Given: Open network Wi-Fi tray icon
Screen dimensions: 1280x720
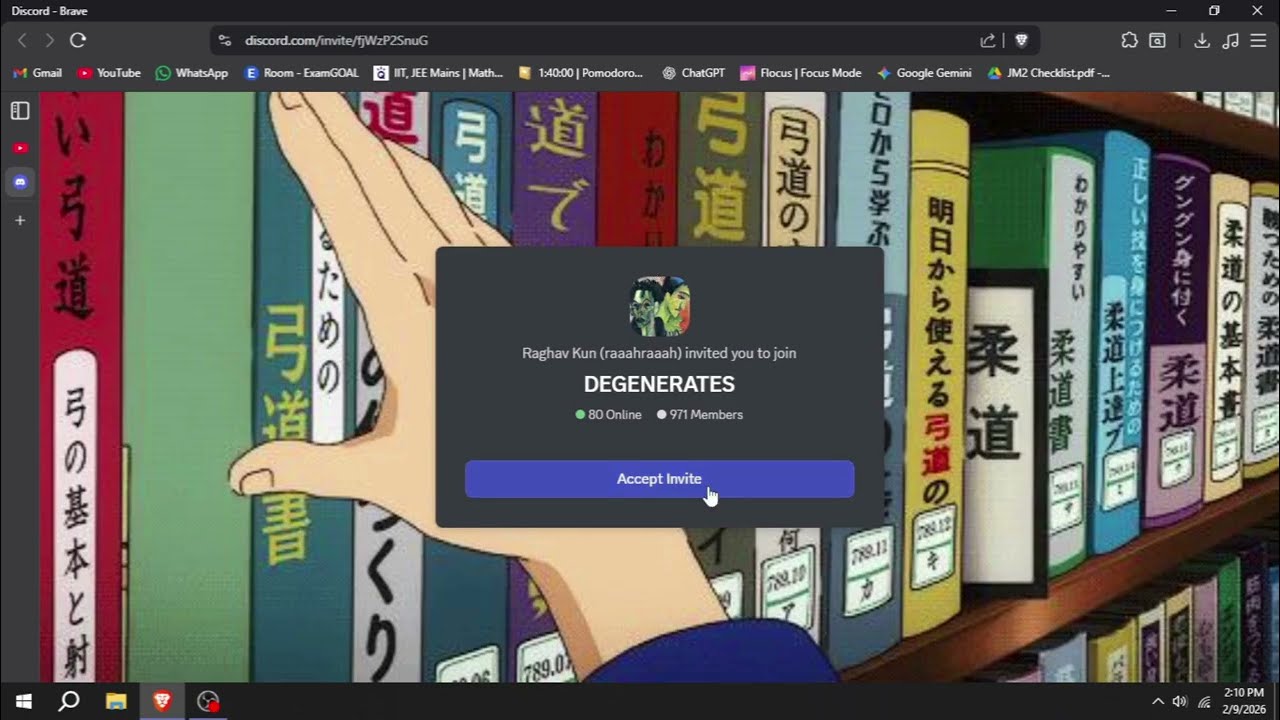Looking at the screenshot, I should [x=1204, y=701].
